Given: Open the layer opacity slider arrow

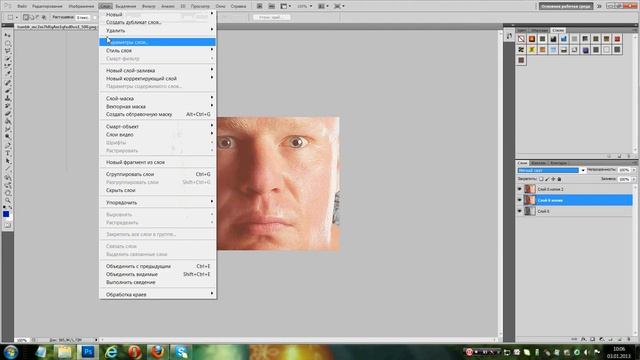Looking at the screenshot, I should [634, 170].
